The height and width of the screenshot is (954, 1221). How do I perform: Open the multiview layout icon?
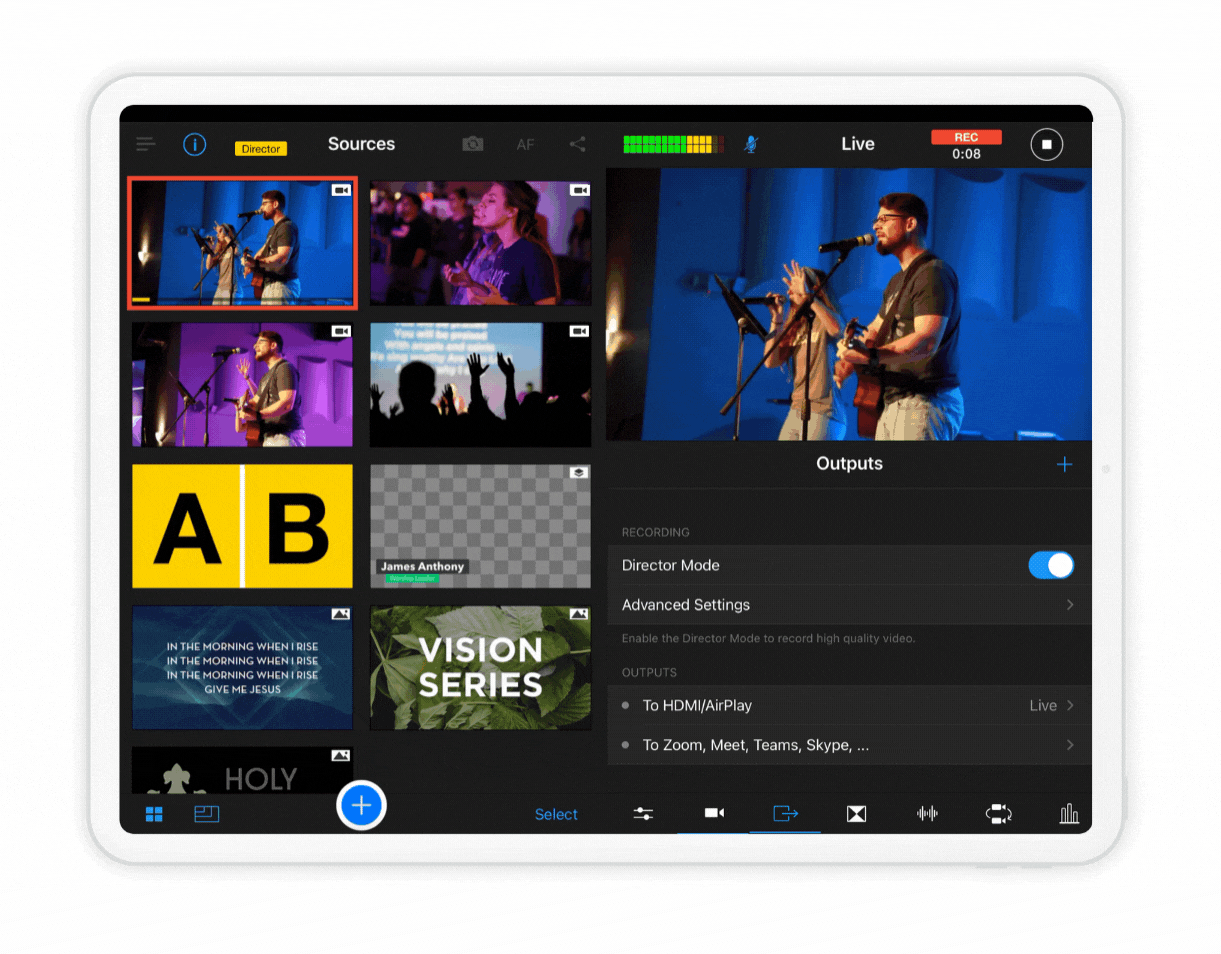point(207,814)
